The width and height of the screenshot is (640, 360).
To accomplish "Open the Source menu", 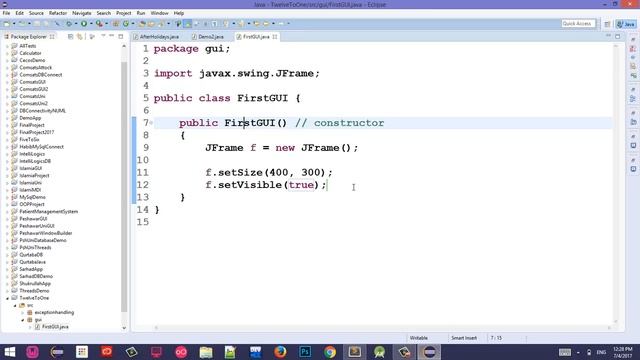I will click(36, 13).
